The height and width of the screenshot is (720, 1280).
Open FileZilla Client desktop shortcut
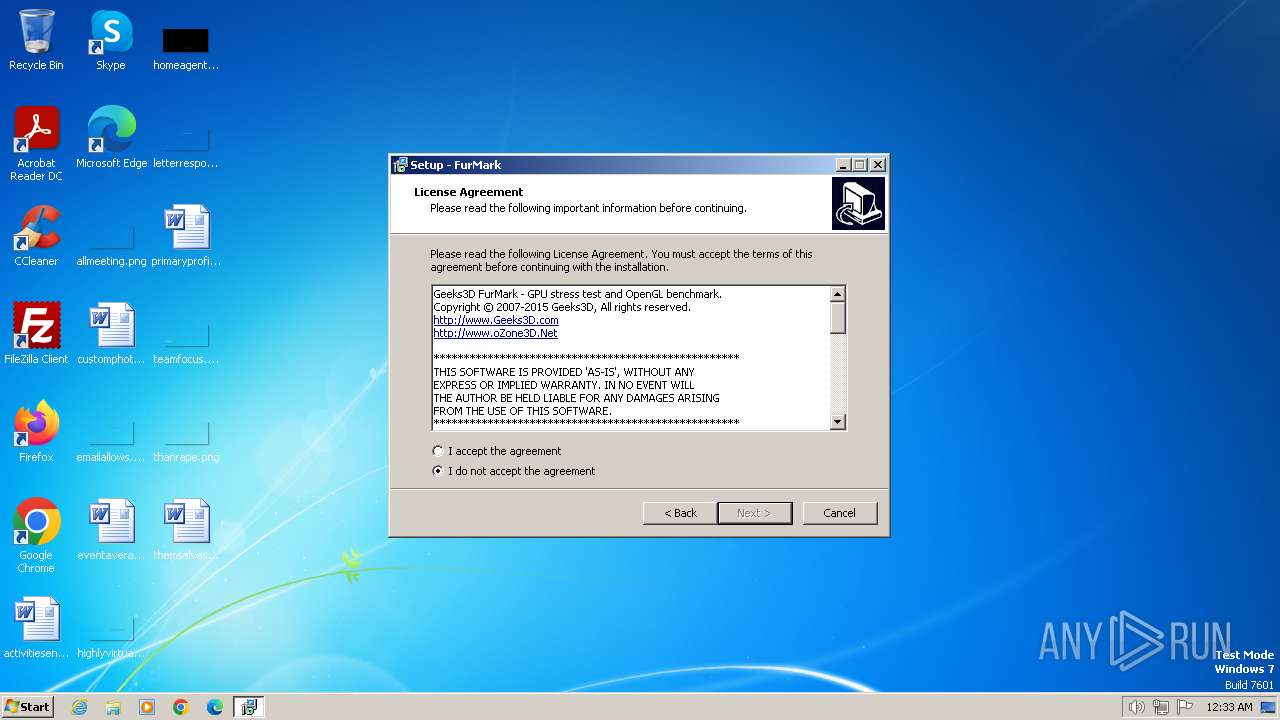pyautogui.click(x=36, y=334)
